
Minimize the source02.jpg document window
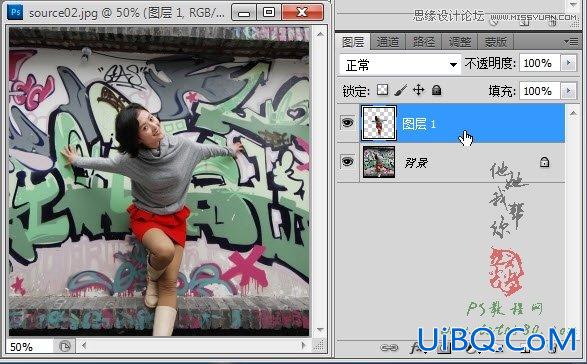[x=244, y=12]
